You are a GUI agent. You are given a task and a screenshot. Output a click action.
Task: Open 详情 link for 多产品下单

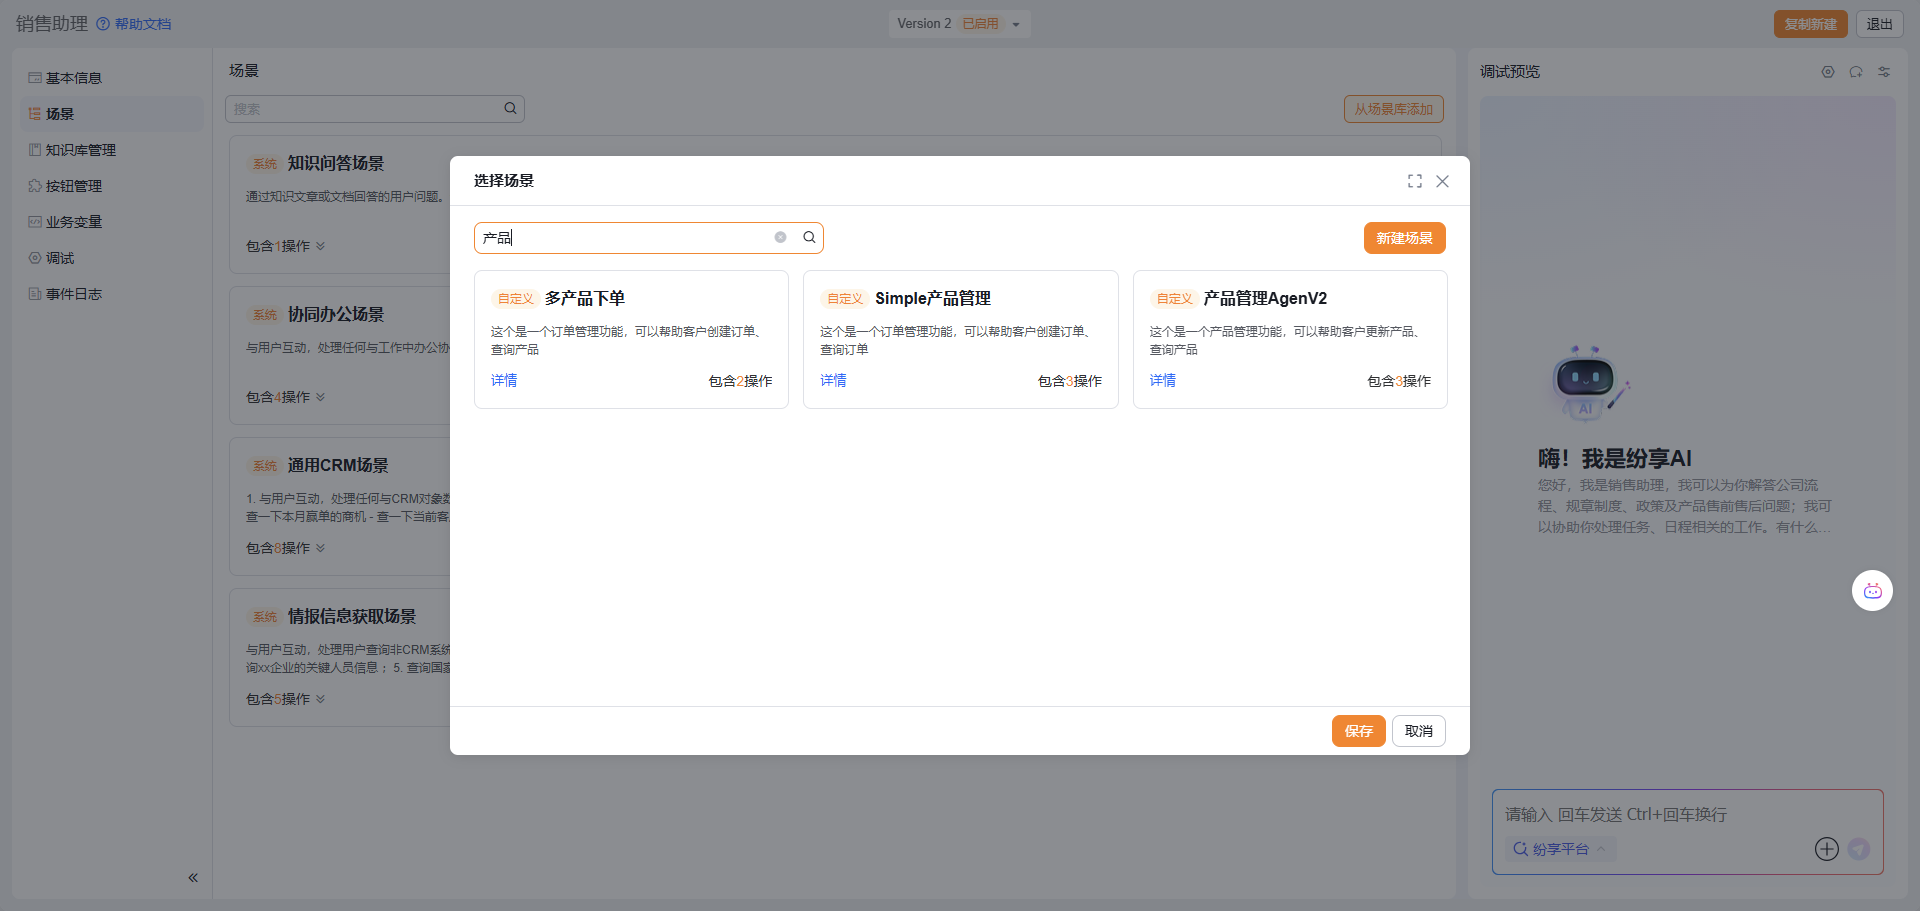[504, 380]
